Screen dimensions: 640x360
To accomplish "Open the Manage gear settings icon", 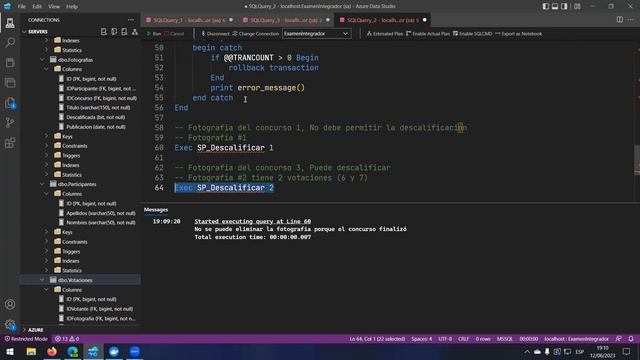I will 10,324.
